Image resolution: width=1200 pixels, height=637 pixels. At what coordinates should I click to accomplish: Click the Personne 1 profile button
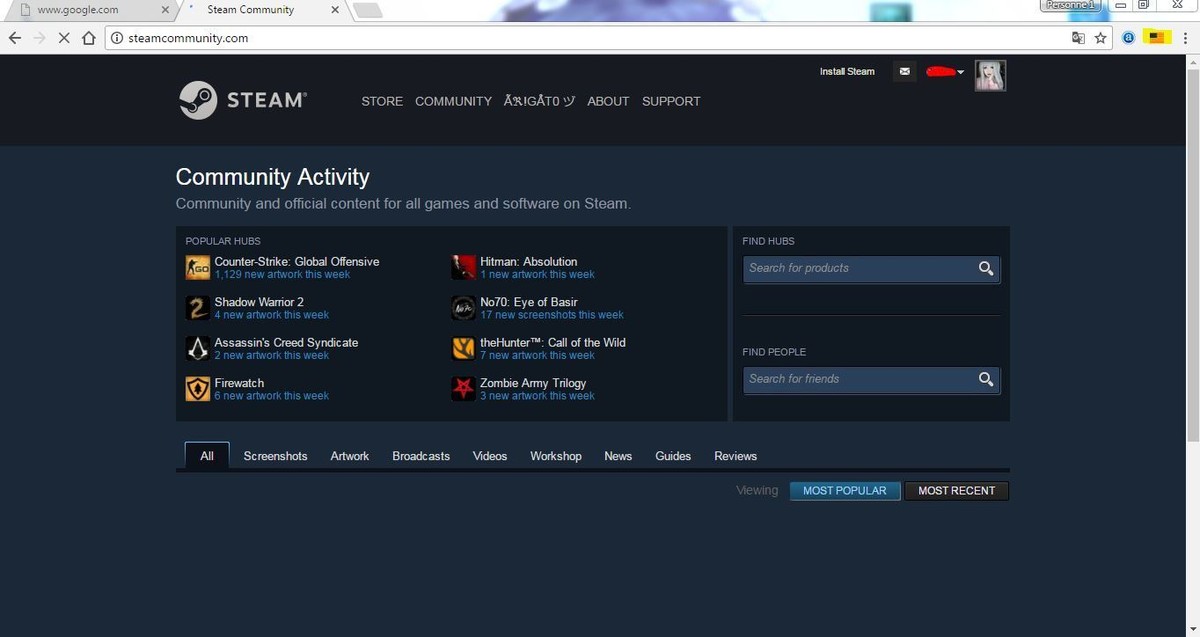tap(1070, 5)
